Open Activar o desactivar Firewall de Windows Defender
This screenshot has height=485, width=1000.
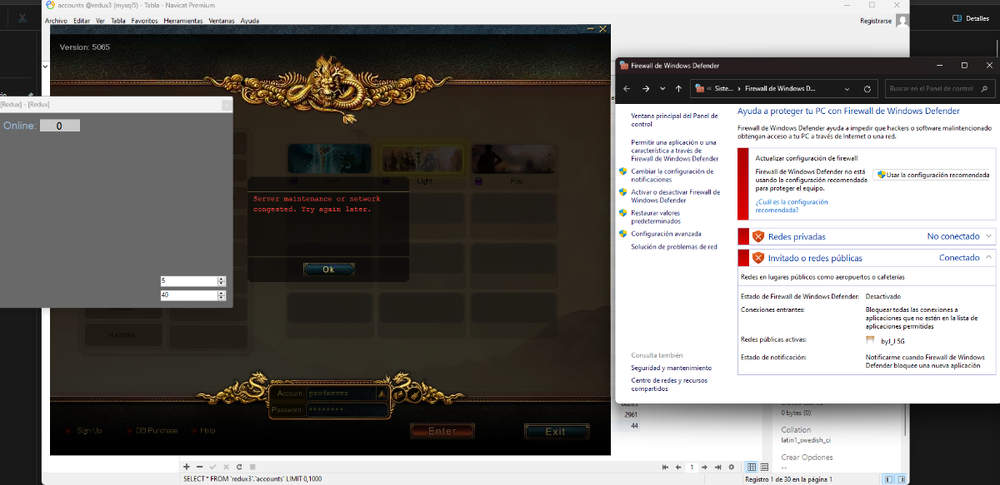point(675,196)
